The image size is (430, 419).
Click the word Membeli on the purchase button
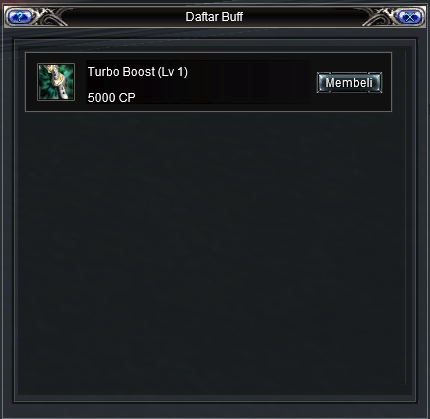click(x=349, y=82)
